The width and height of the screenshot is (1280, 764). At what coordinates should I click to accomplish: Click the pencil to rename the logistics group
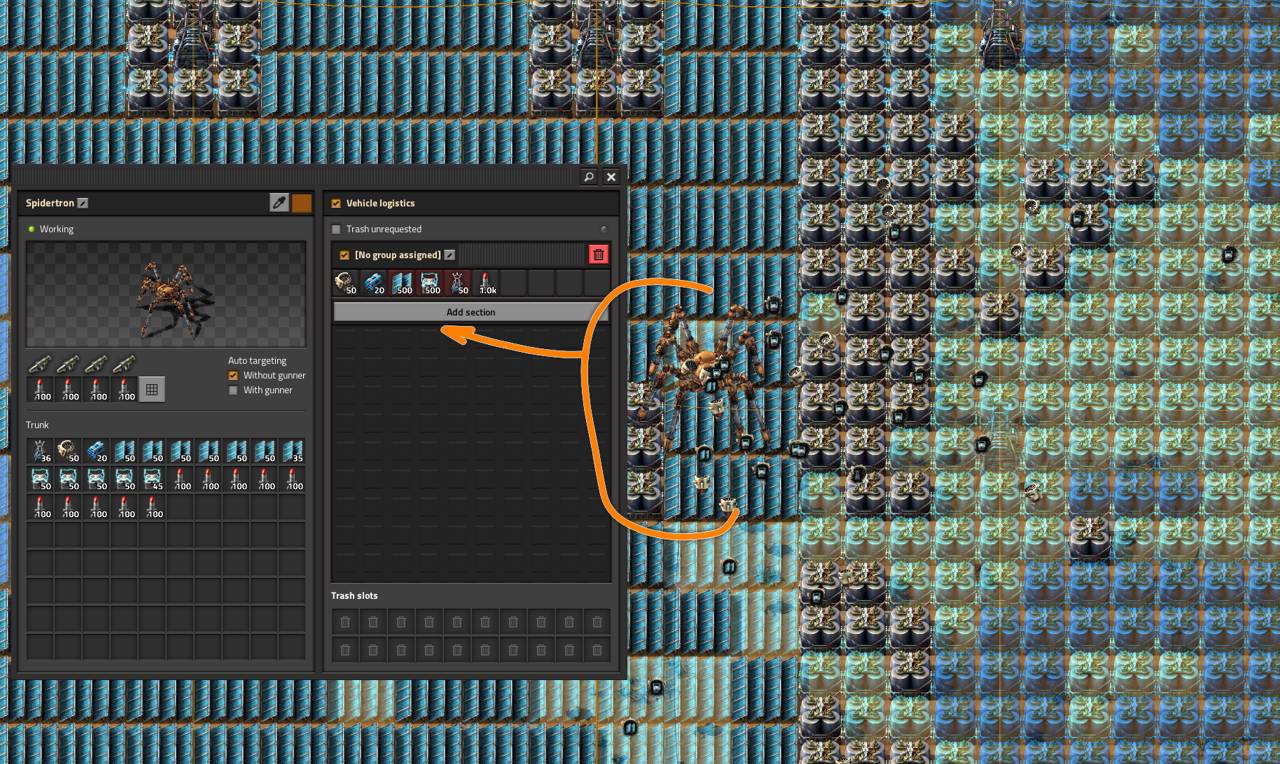coord(450,255)
